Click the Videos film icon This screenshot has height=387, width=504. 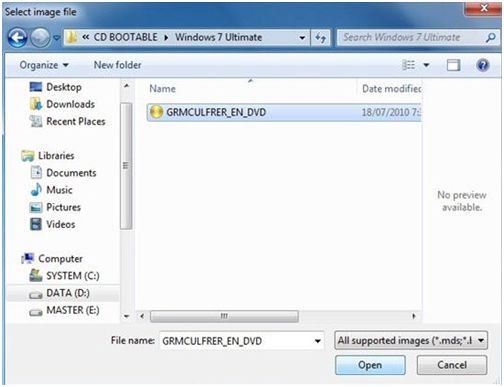click(x=36, y=224)
